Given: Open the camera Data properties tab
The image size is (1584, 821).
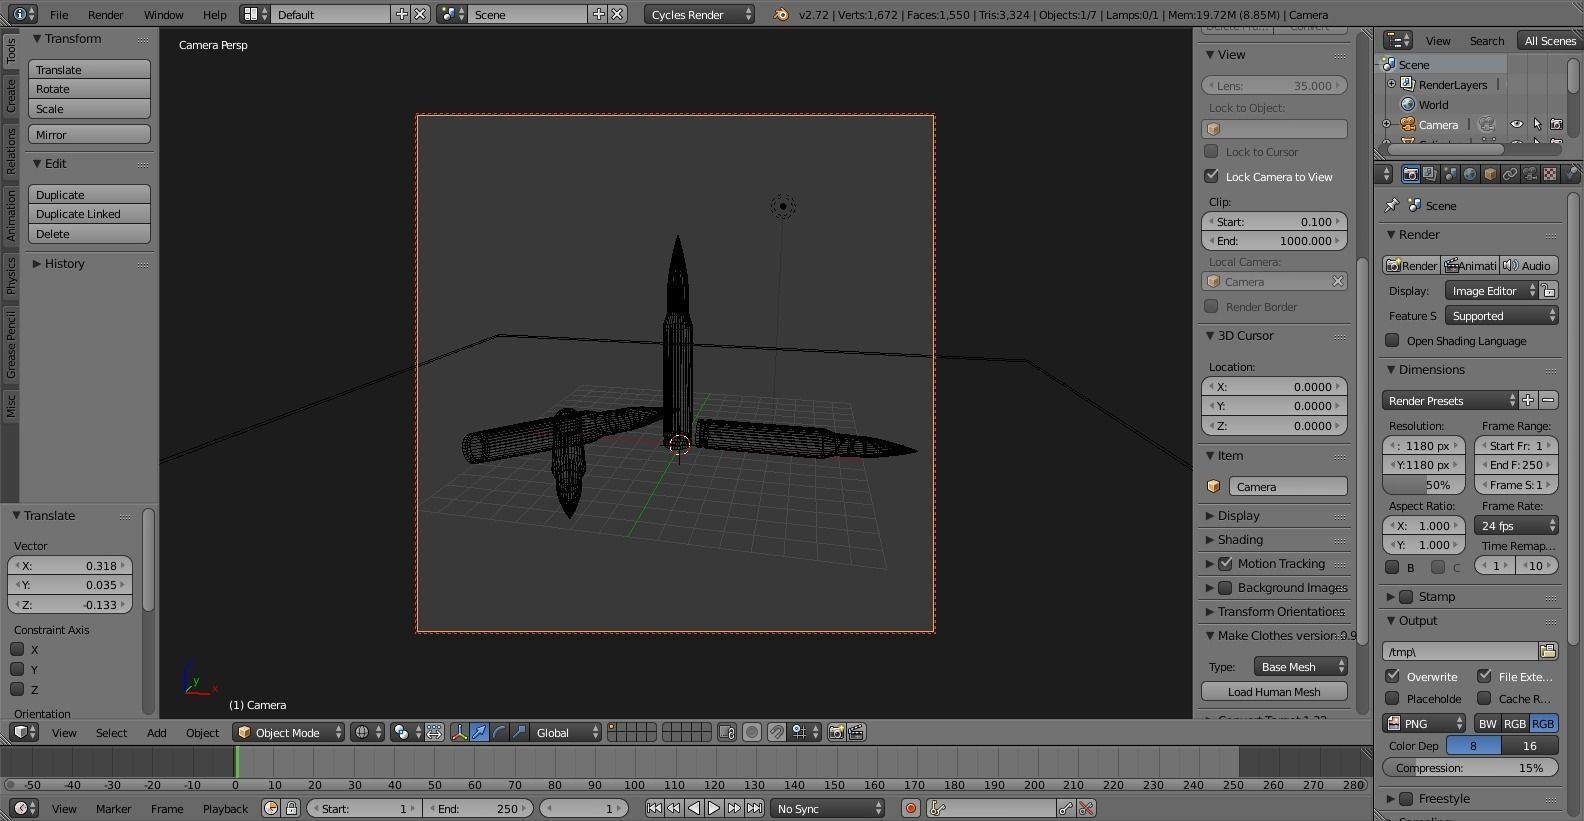Looking at the screenshot, I should pos(1530,174).
